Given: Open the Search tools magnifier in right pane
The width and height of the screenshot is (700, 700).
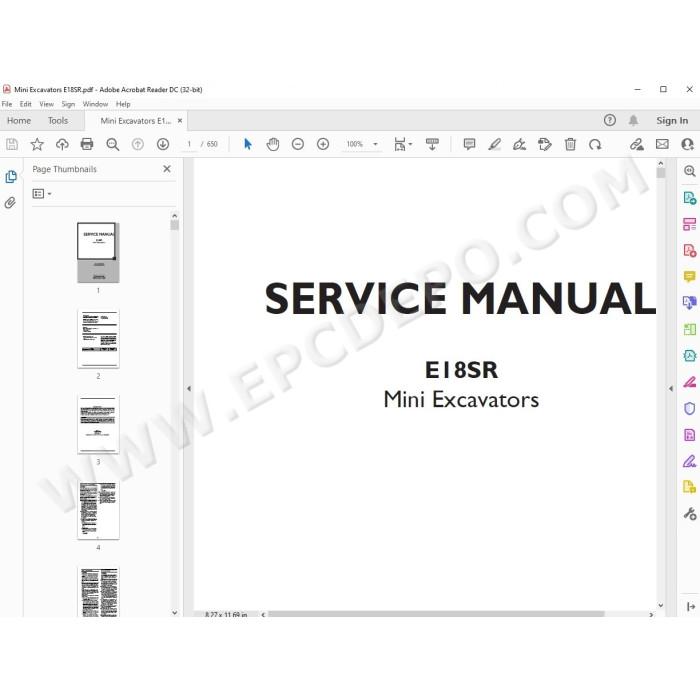Looking at the screenshot, I should [689, 171].
